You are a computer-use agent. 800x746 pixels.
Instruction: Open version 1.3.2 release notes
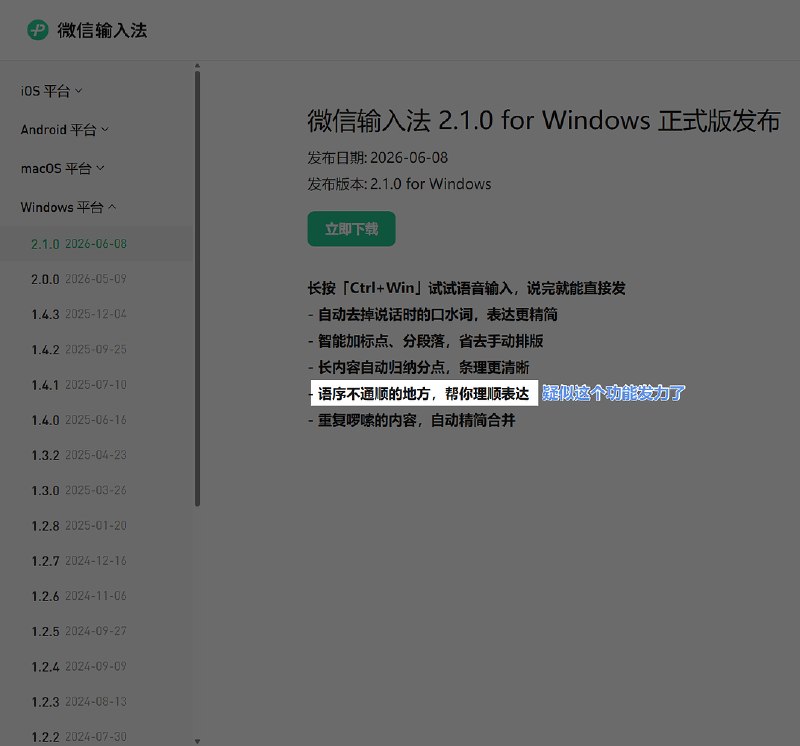(x=79, y=455)
